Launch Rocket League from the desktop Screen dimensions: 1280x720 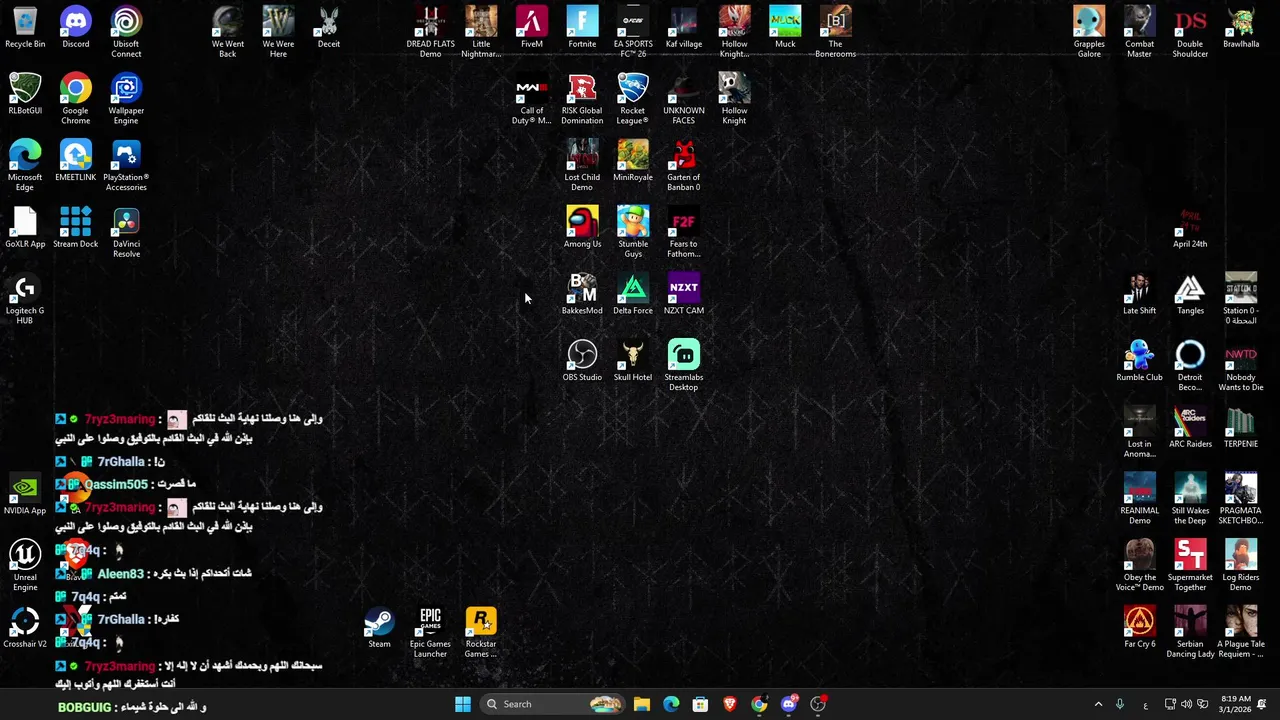[x=633, y=99]
